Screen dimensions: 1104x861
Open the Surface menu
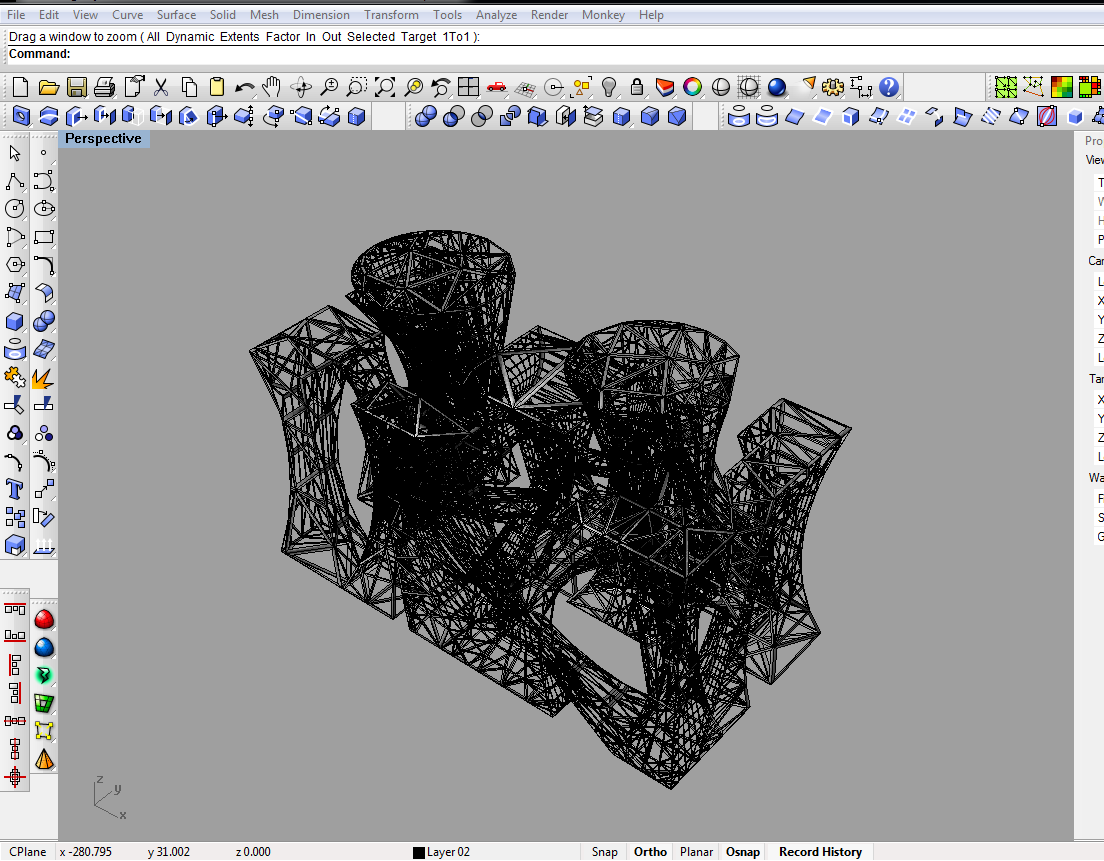click(176, 15)
